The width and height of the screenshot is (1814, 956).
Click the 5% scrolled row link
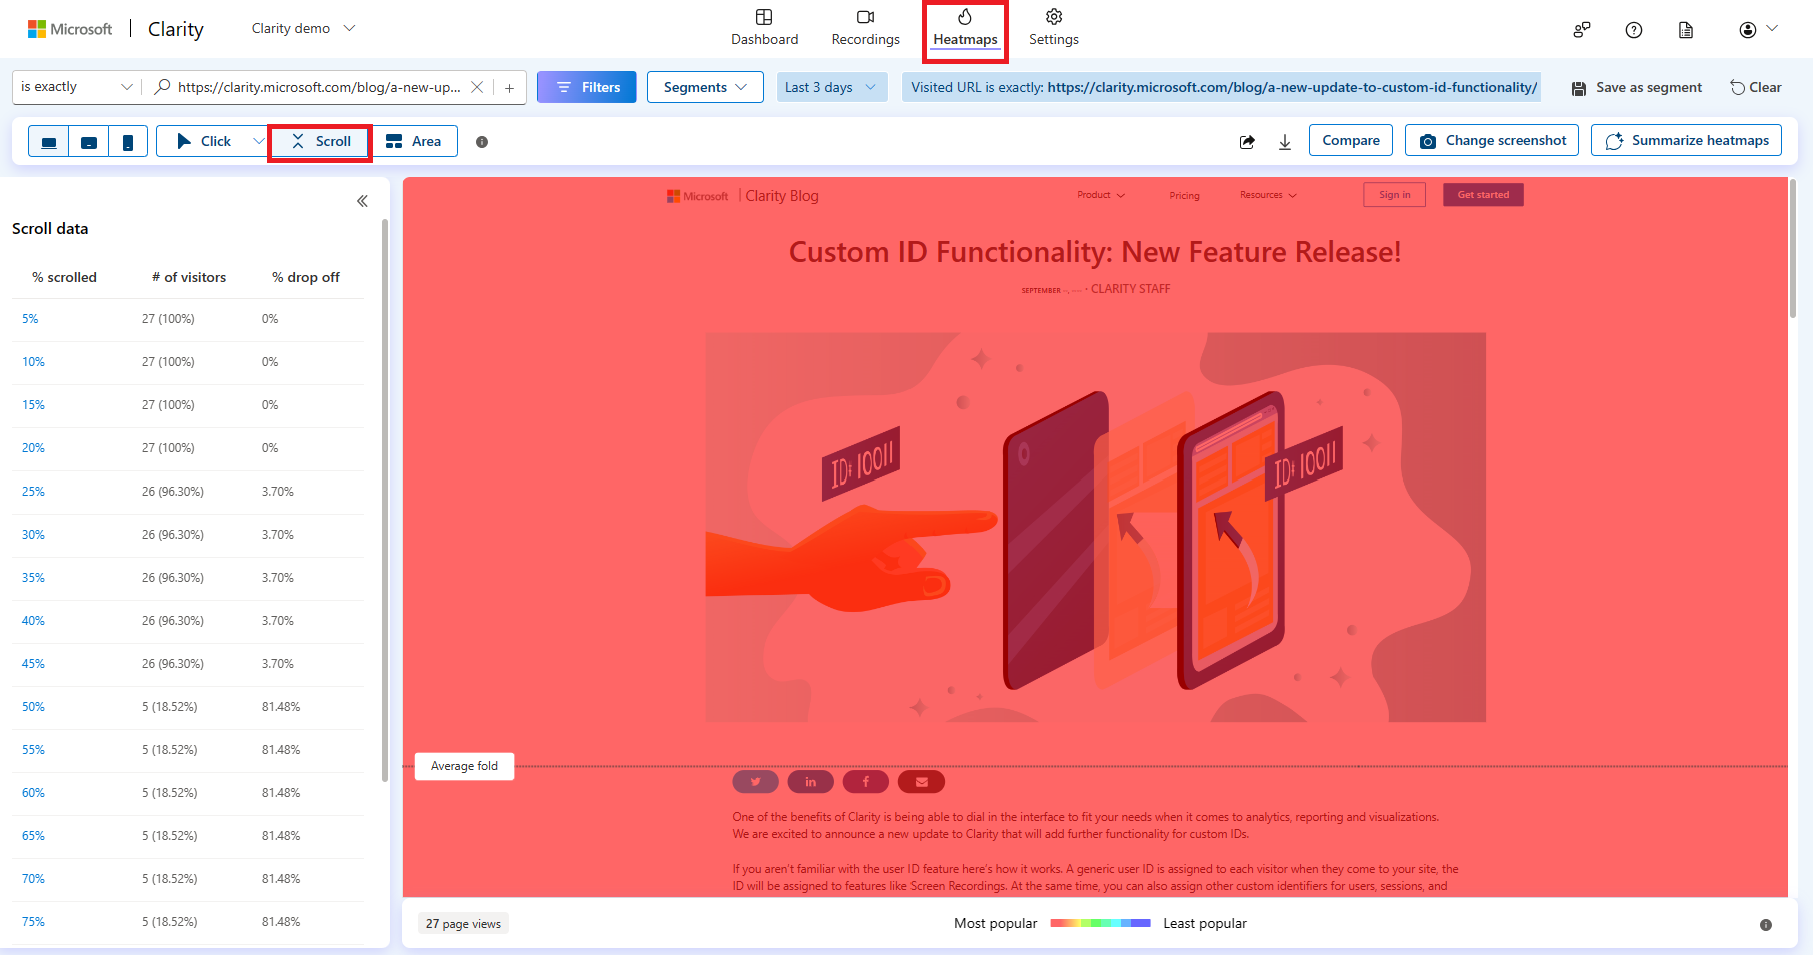(30, 319)
